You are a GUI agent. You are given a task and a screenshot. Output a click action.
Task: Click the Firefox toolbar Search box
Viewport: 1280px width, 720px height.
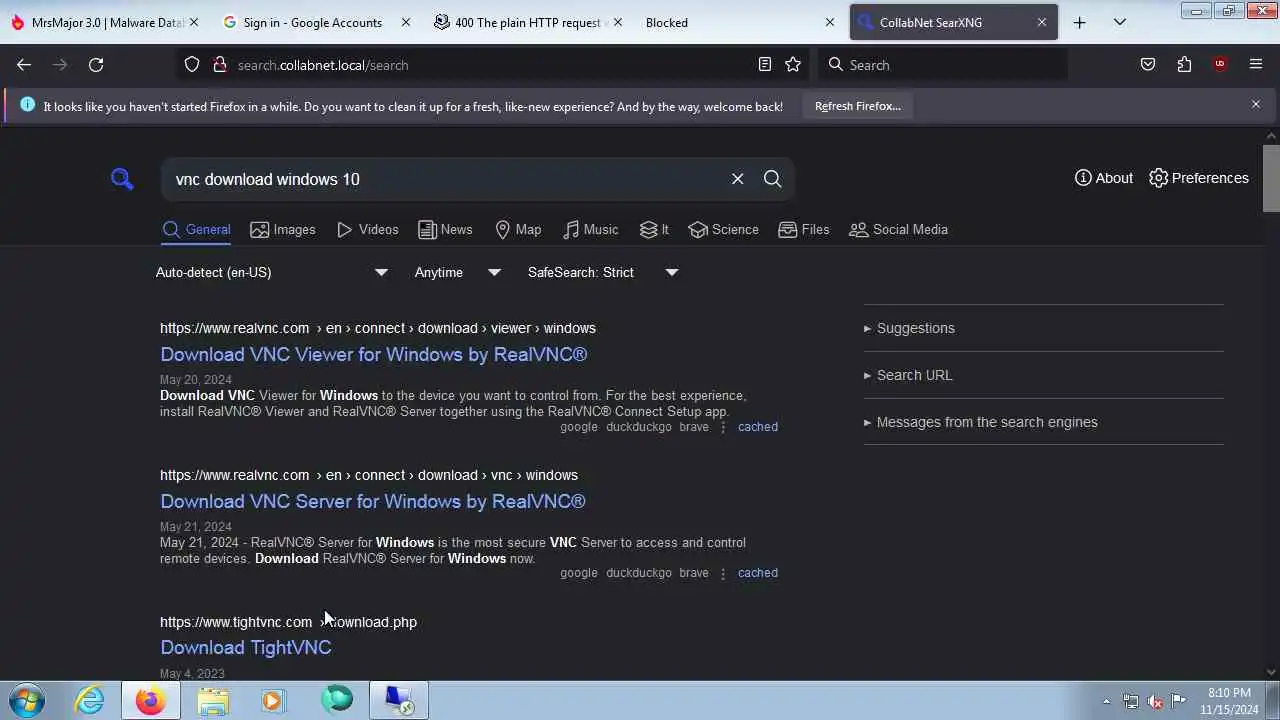point(944,65)
